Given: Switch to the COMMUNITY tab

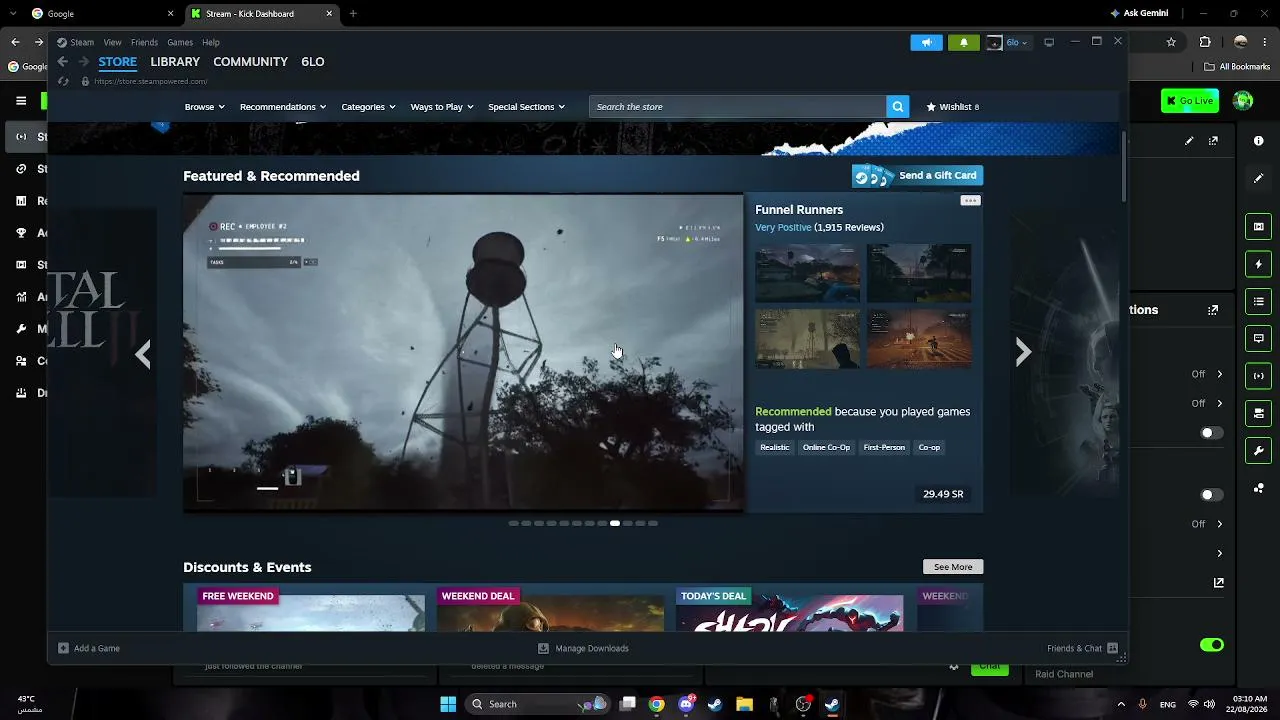Looking at the screenshot, I should tap(250, 62).
